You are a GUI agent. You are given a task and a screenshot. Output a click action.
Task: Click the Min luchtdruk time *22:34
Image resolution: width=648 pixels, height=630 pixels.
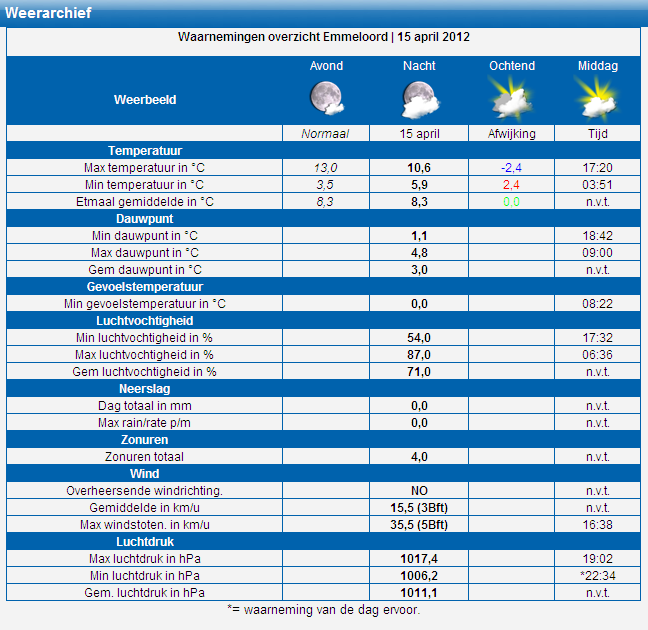click(597, 576)
